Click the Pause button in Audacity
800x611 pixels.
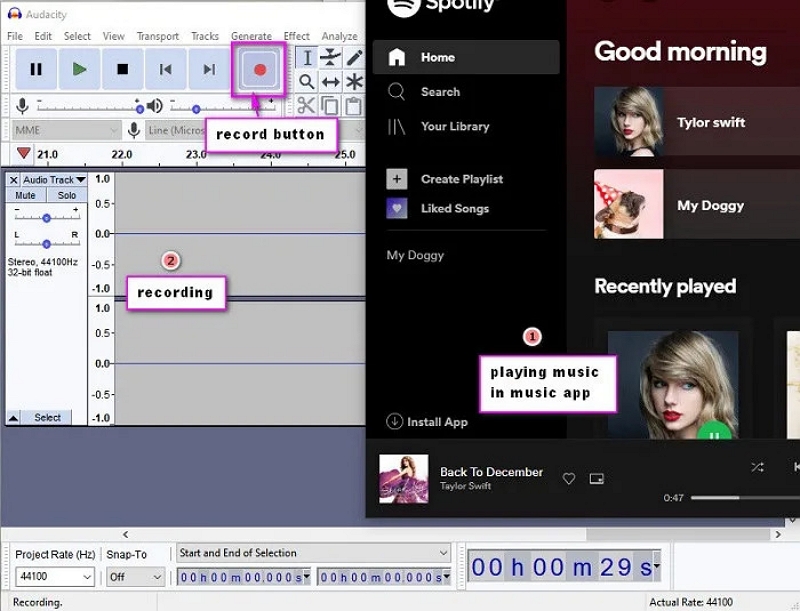tap(36, 69)
